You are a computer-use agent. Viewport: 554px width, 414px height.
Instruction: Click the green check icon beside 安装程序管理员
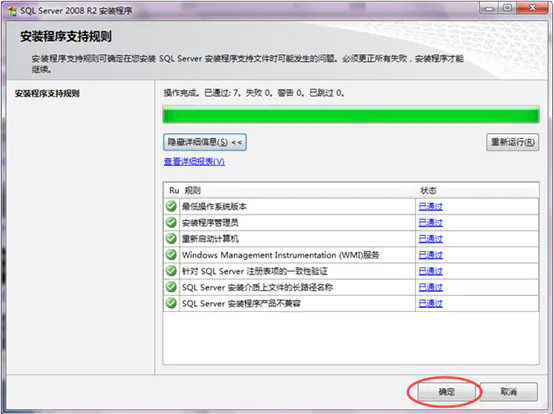171,222
